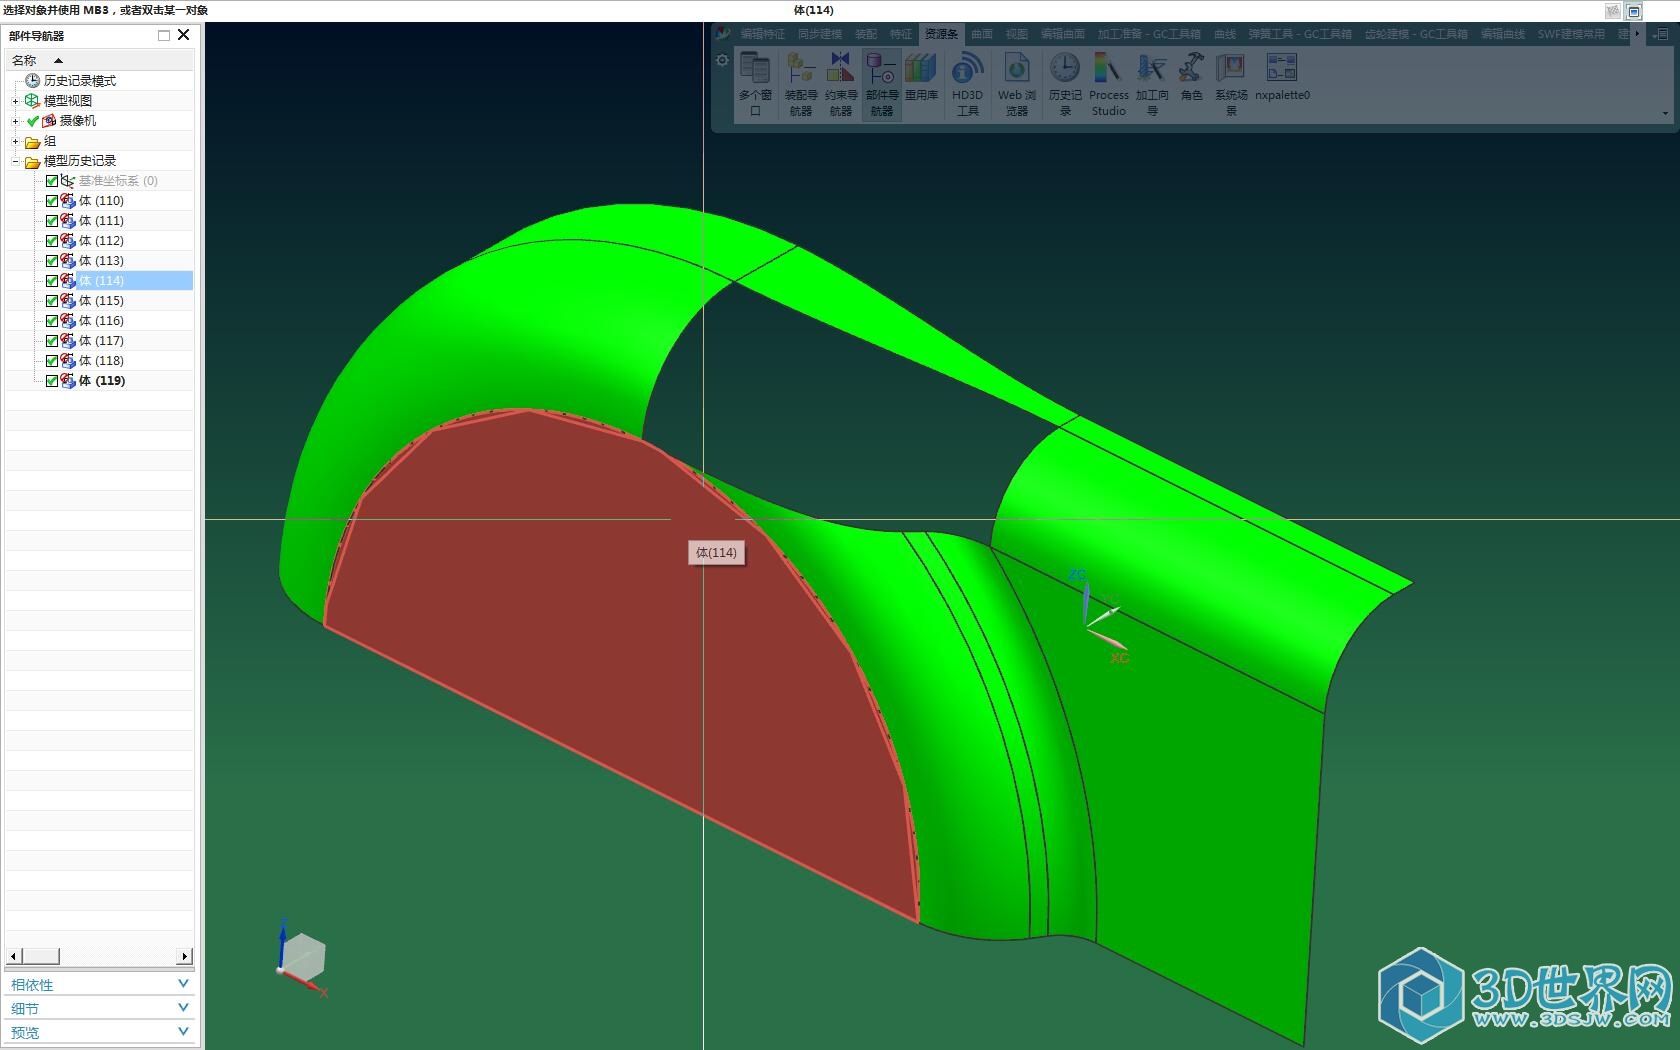Collapse the 模型历史记录 tree node

(15, 161)
